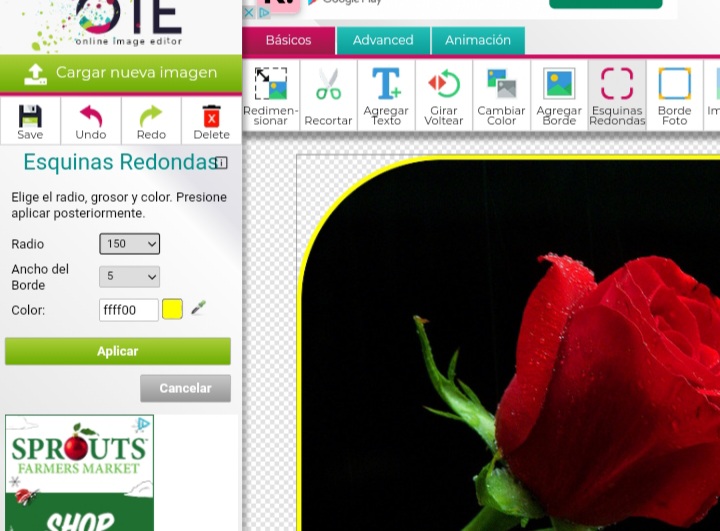Open info icon beside Esquinas Redondas title
The width and height of the screenshot is (720, 531).
221,163
